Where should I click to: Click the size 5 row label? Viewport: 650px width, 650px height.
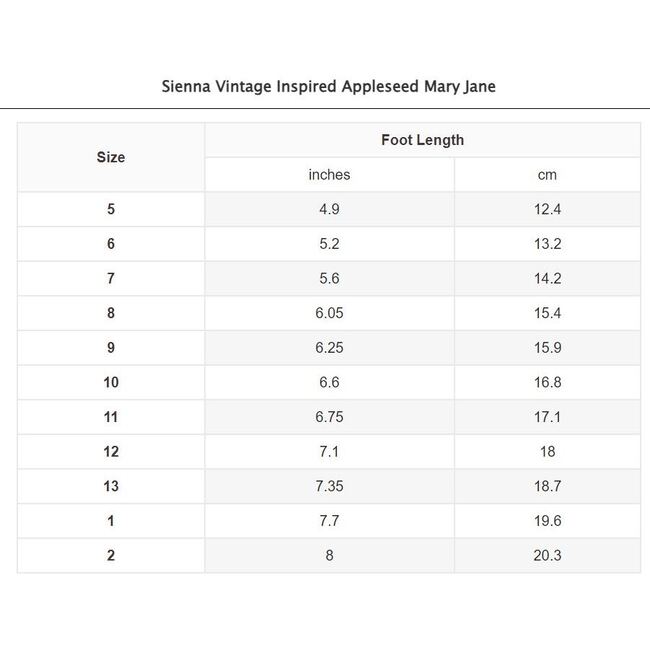111,209
